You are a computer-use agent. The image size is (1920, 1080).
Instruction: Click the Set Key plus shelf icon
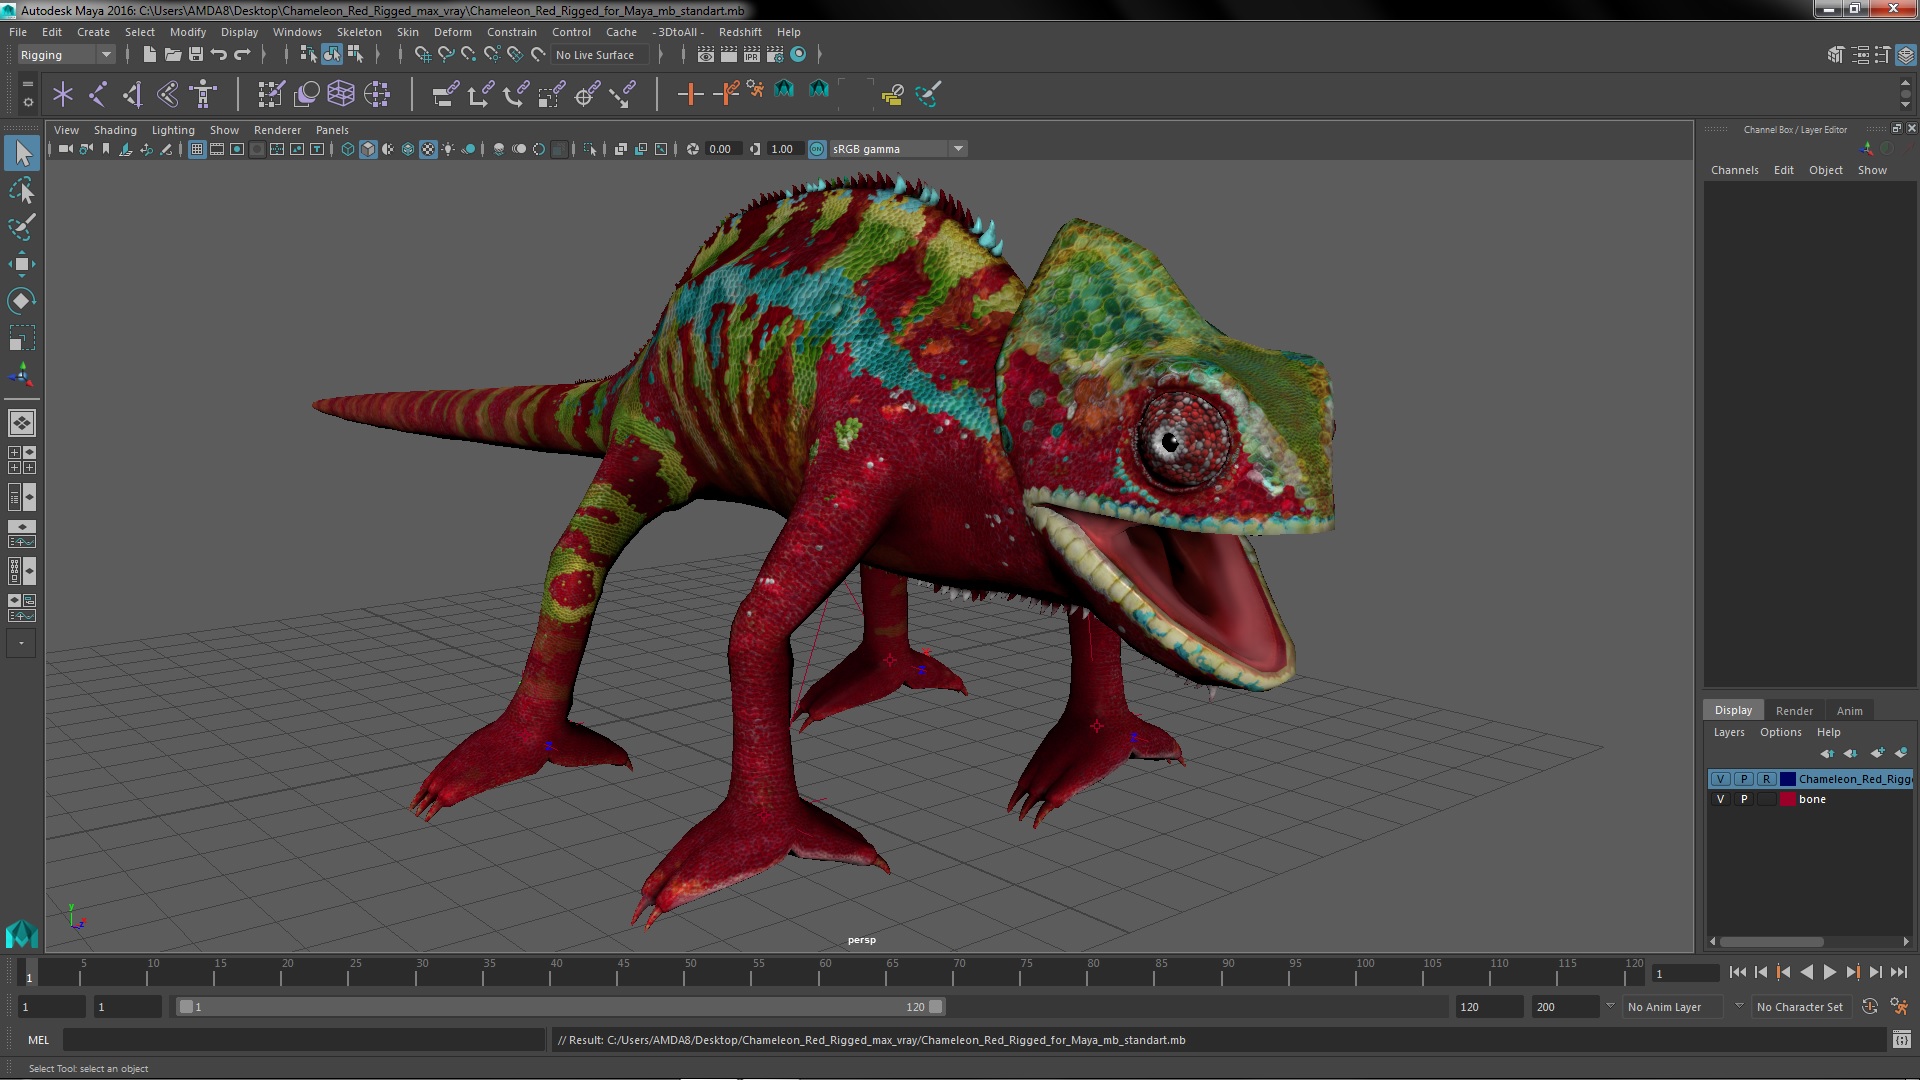(x=690, y=94)
